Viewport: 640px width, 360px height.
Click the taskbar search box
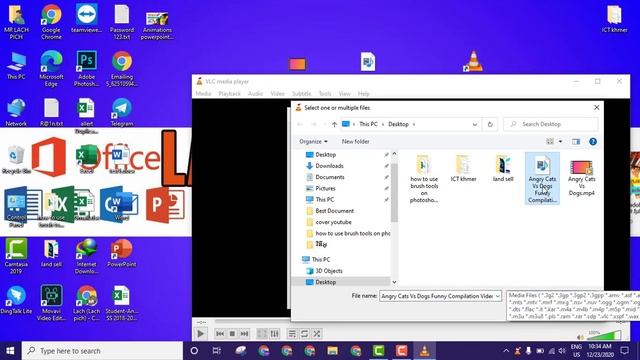102,351
